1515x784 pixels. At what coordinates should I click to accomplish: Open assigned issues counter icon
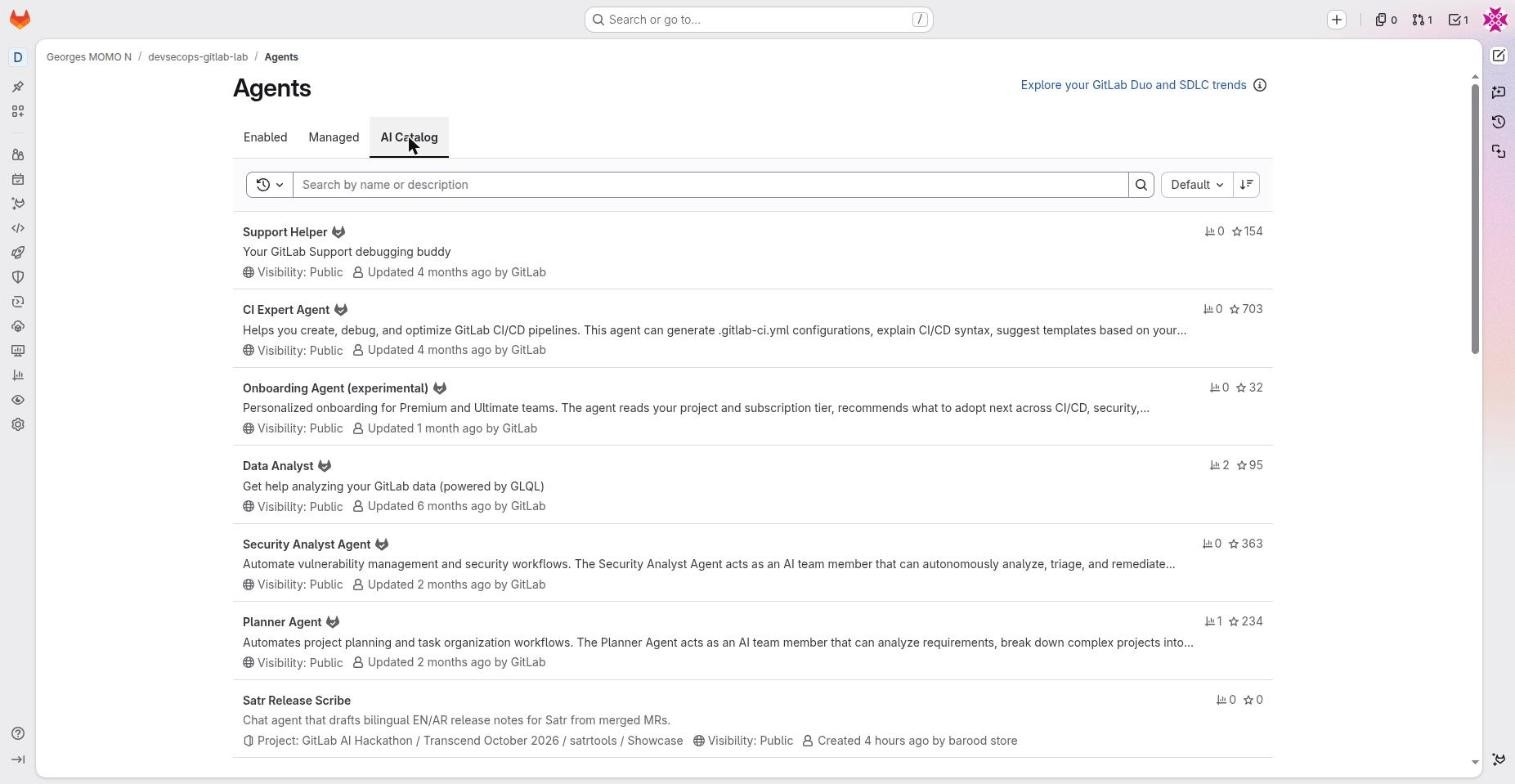pos(1386,20)
